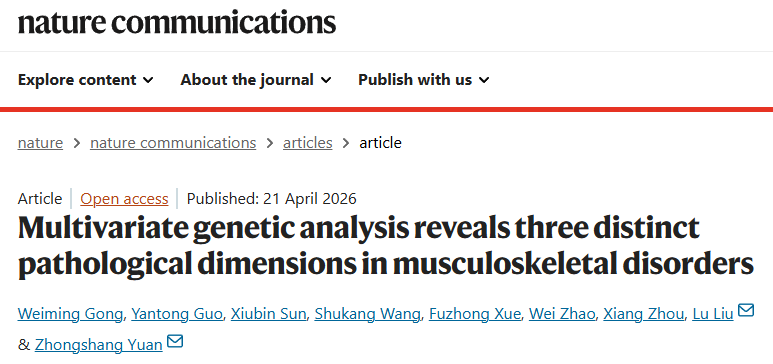773x364 pixels.
Task: Click envelope icon next to Lu Liu
Action: click(746, 310)
